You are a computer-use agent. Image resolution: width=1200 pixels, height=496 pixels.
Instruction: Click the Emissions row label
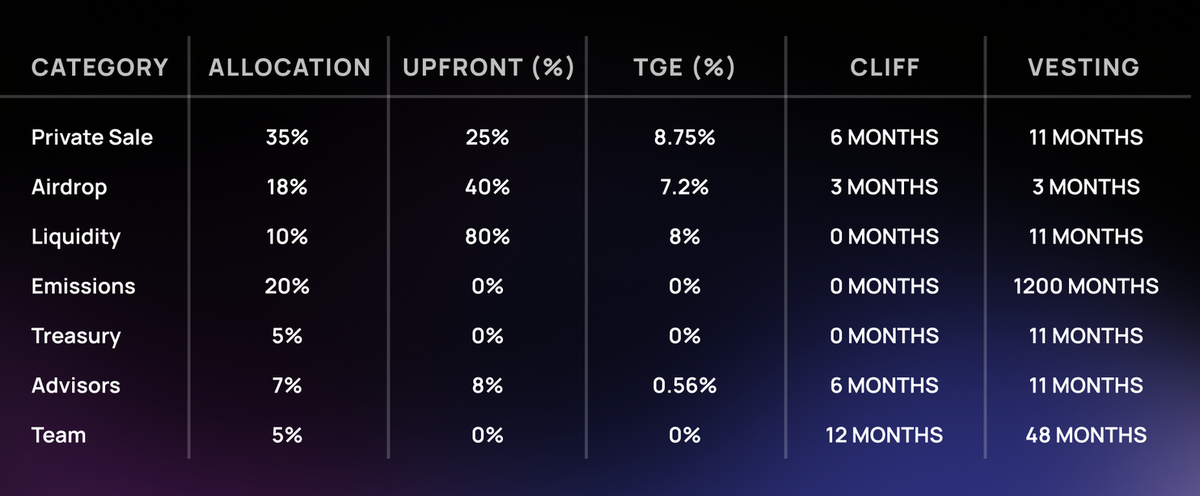tap(83, 287)
